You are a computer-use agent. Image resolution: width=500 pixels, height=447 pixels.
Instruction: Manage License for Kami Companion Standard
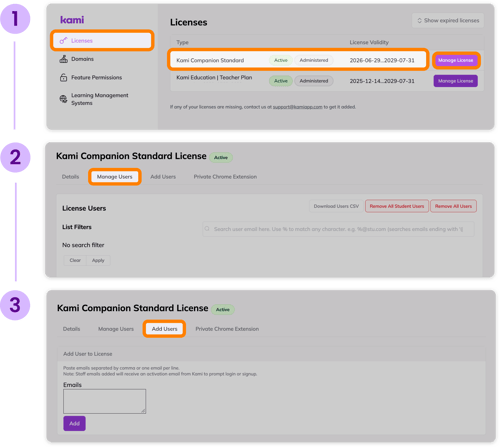coord(456,60)
